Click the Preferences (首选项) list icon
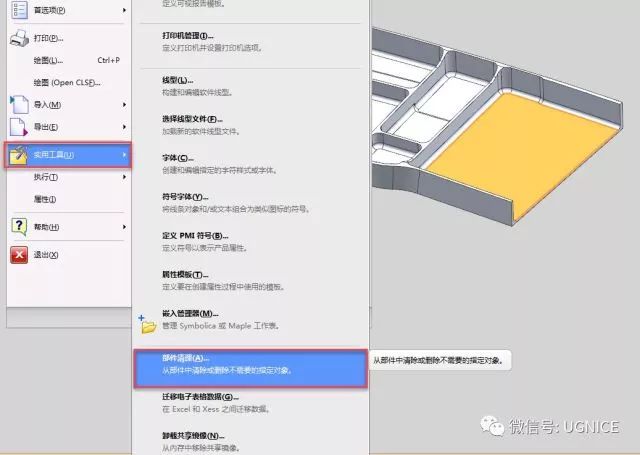Viewport: 640px width, 455px height. (x=18, y=10)
